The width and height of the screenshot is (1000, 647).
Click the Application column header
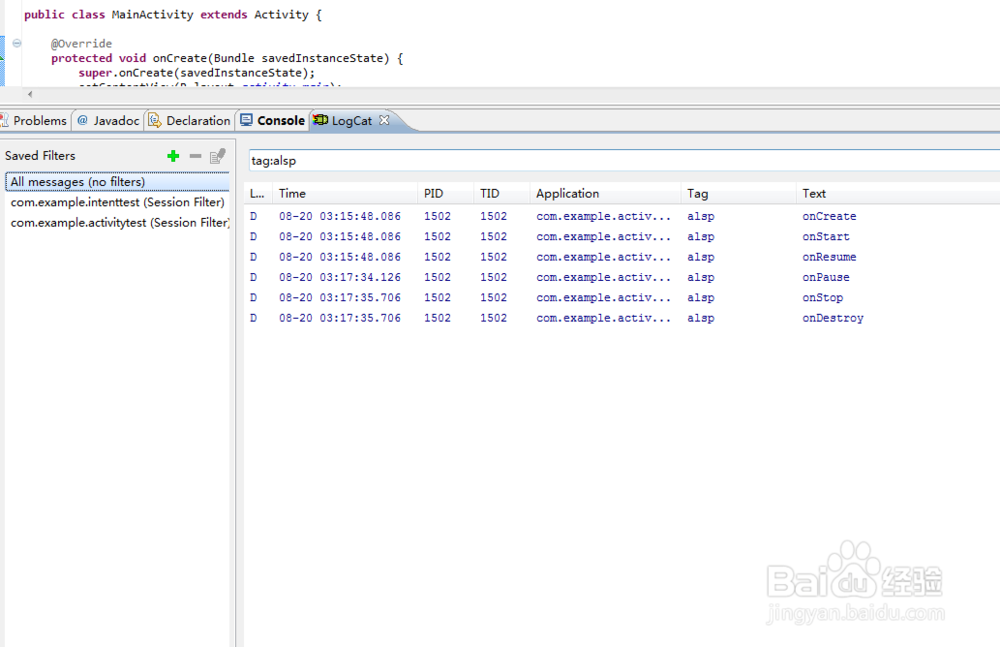[606, 193]
